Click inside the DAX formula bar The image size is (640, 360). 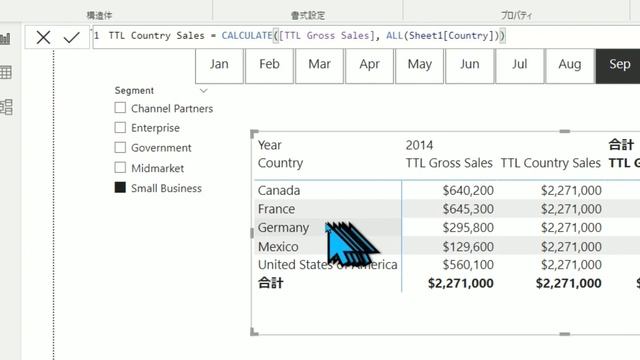(366, 37)
